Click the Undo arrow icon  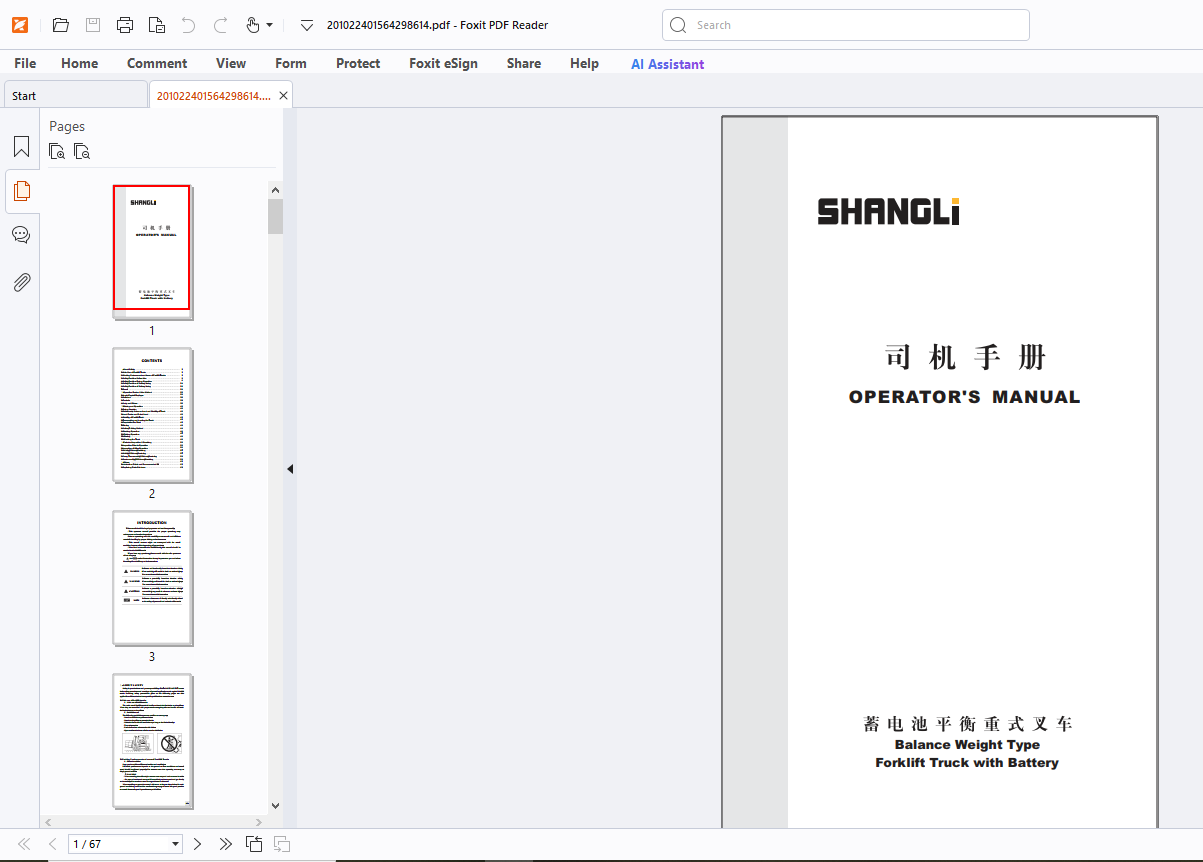[x=188, y=25]
